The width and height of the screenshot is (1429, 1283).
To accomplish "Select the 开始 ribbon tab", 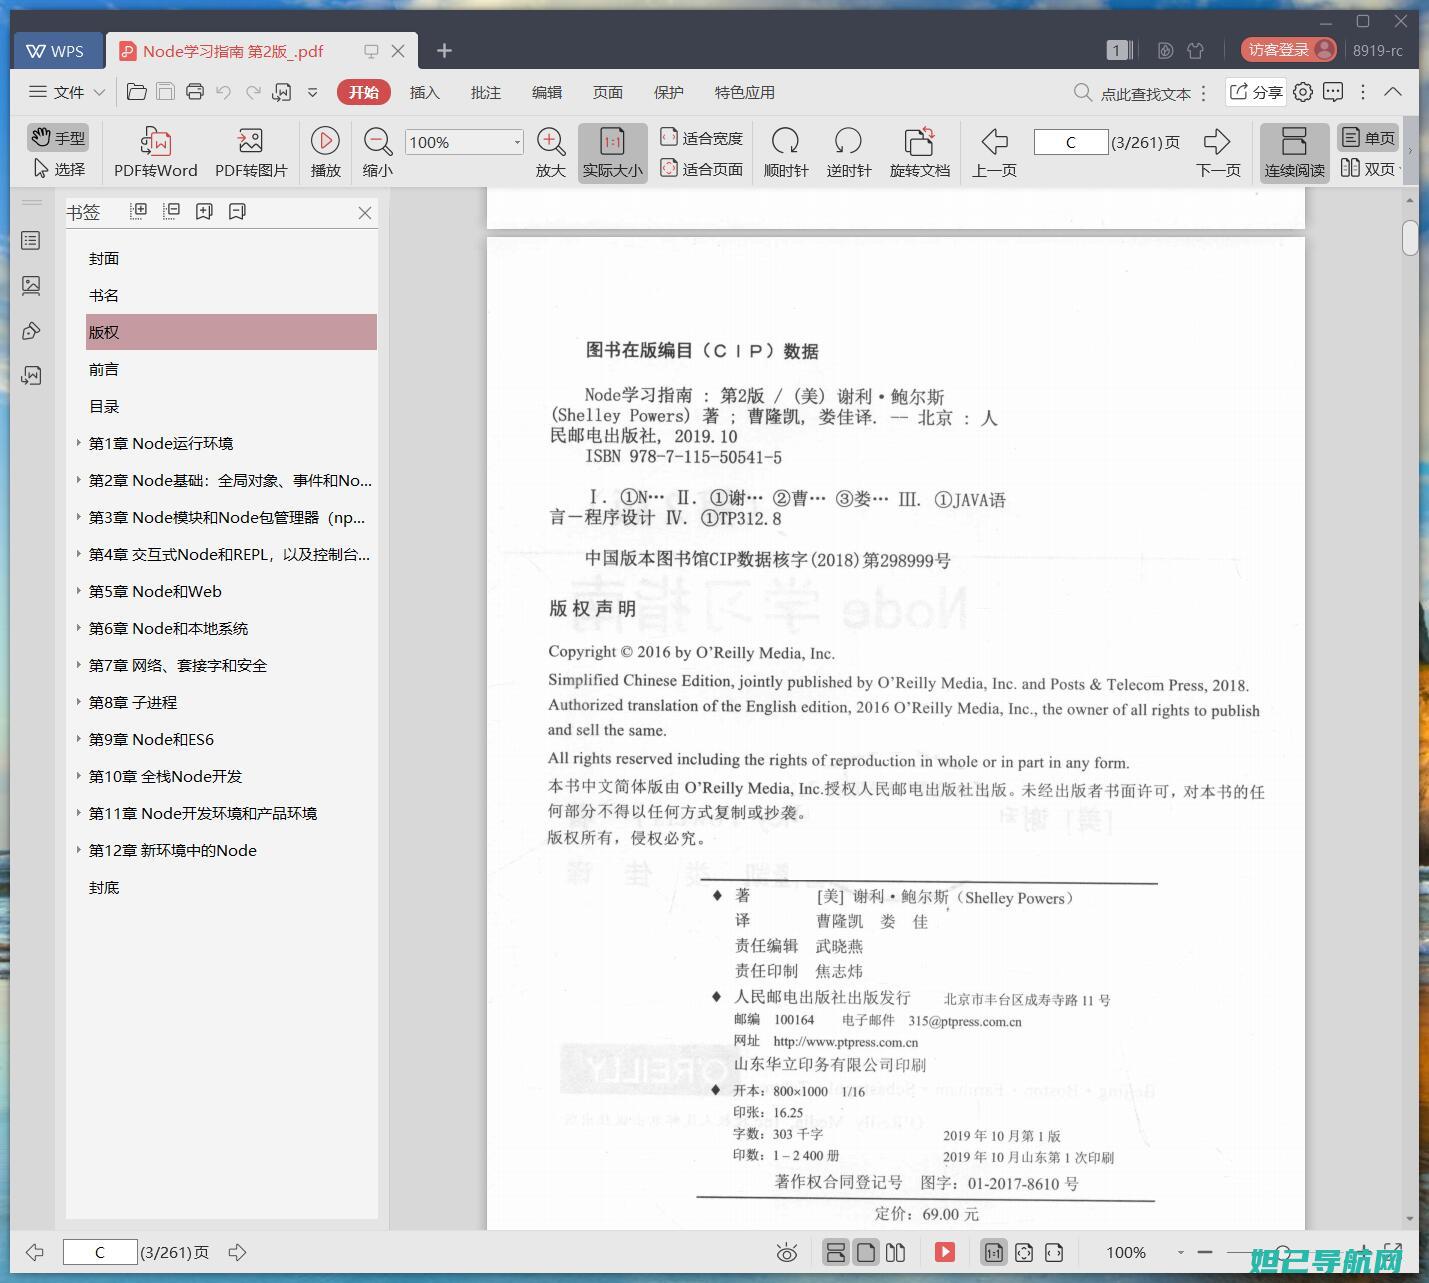I will pos(363,92).
